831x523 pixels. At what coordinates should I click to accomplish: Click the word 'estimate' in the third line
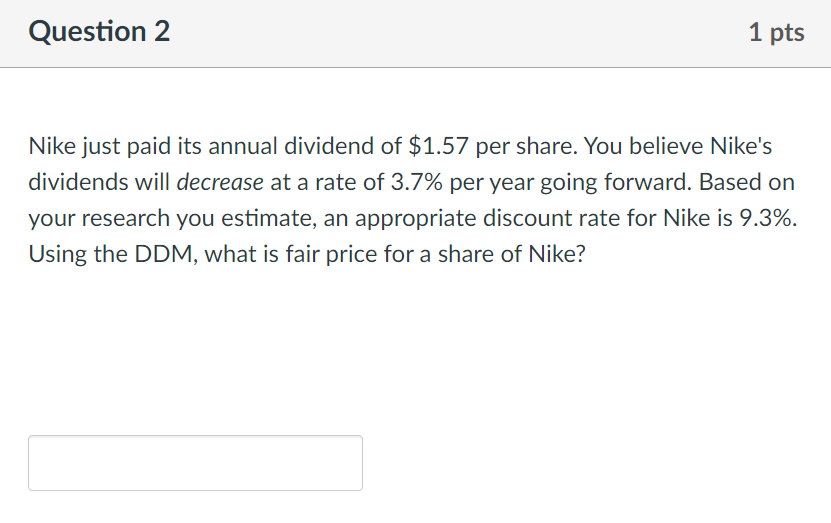coord(269,218)
